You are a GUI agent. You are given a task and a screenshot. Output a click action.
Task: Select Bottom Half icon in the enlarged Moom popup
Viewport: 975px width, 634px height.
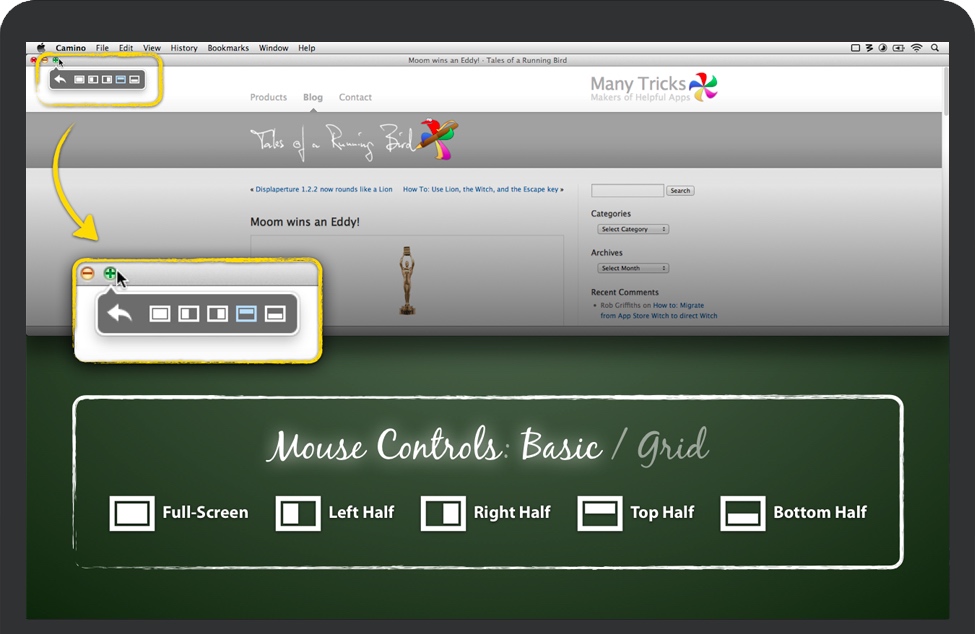click(x=275, y=314)
